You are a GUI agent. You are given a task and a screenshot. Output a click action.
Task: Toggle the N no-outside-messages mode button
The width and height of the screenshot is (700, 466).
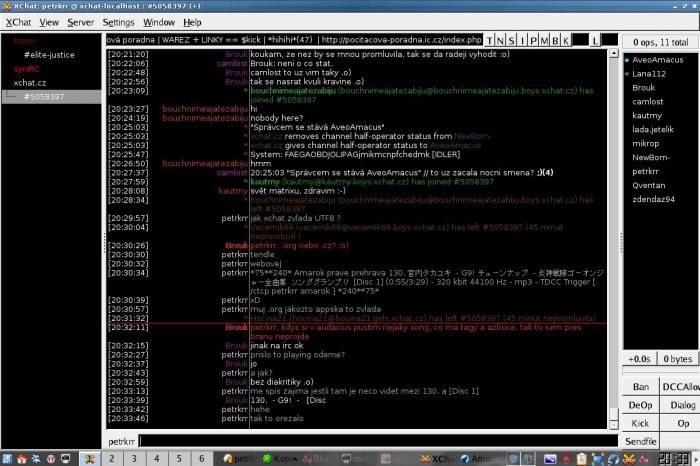(500, 40)
